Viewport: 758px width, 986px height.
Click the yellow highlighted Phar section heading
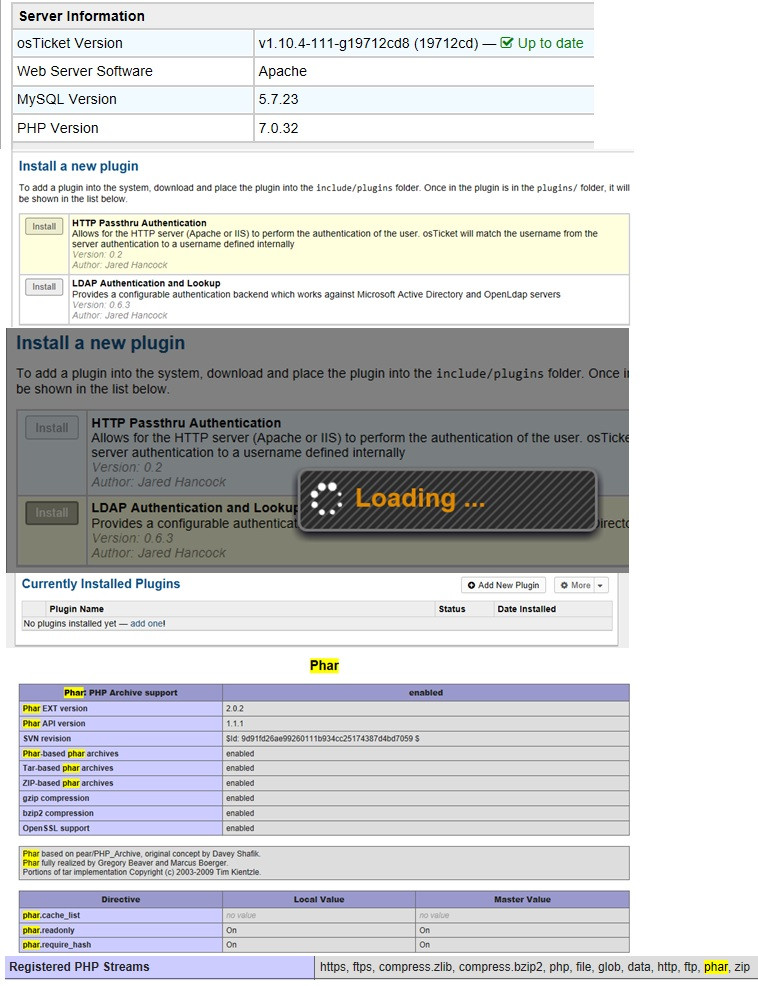[324, 666]
